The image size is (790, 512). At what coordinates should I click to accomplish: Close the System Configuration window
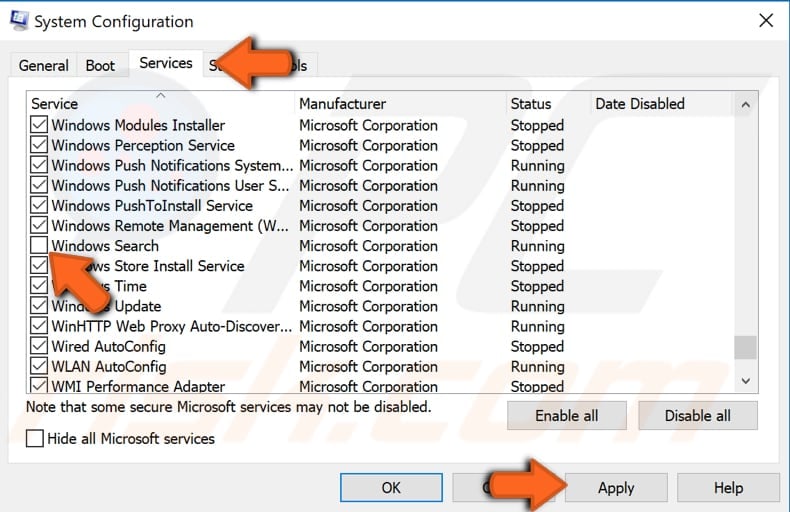(766, 21)
